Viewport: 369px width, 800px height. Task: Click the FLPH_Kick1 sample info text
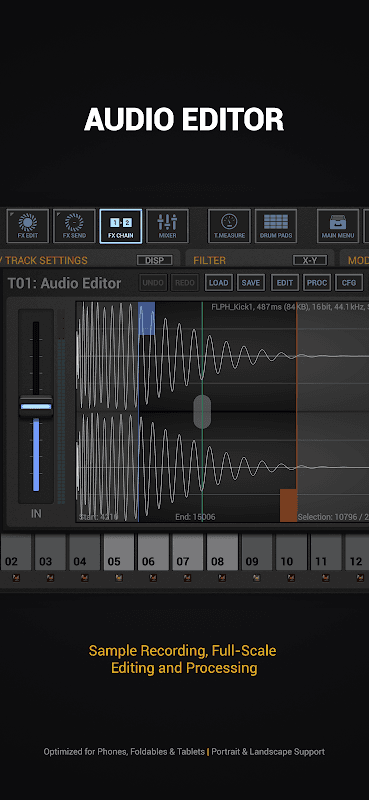(x=290, y=307)
